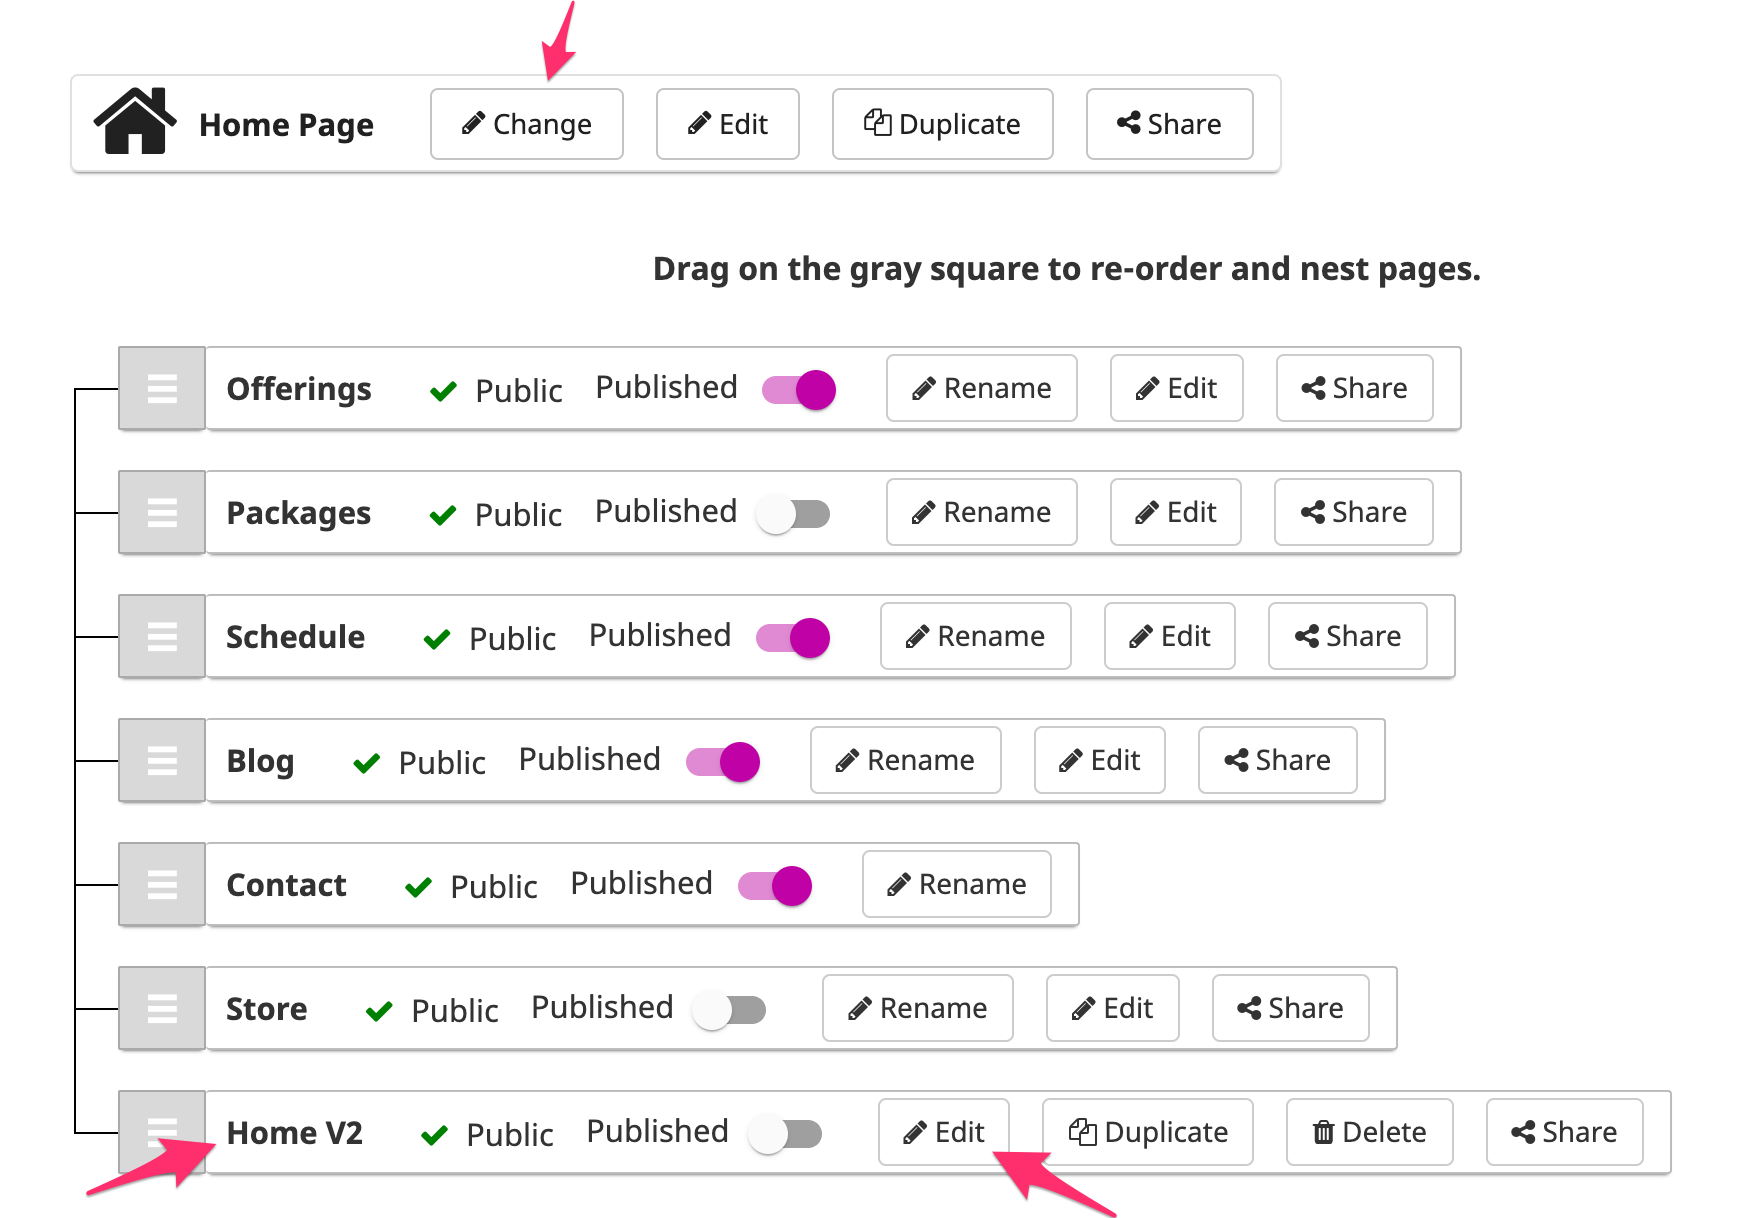Click the Schedule Public checkmark

coord(437,639)
